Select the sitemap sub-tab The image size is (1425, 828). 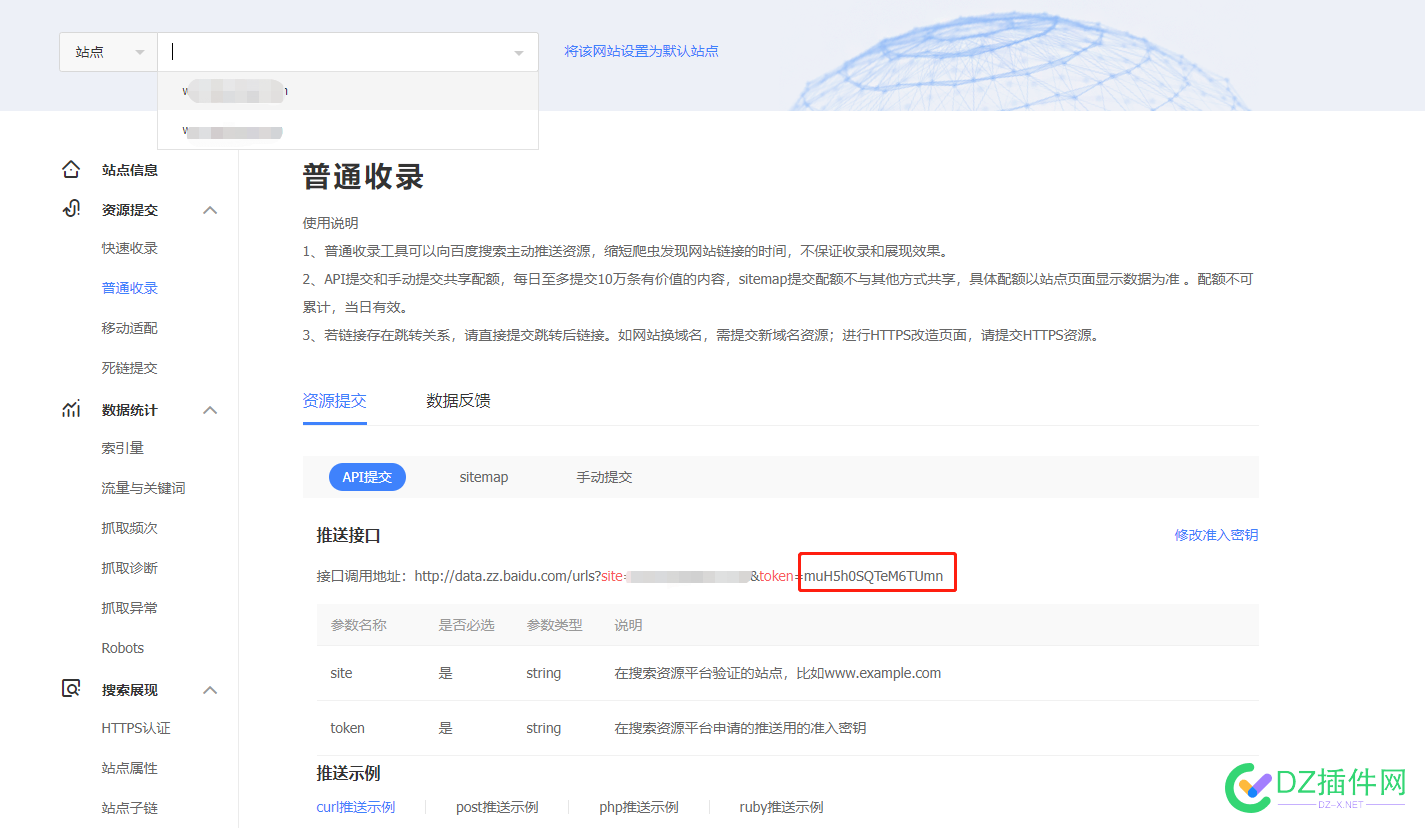[484, 477]
